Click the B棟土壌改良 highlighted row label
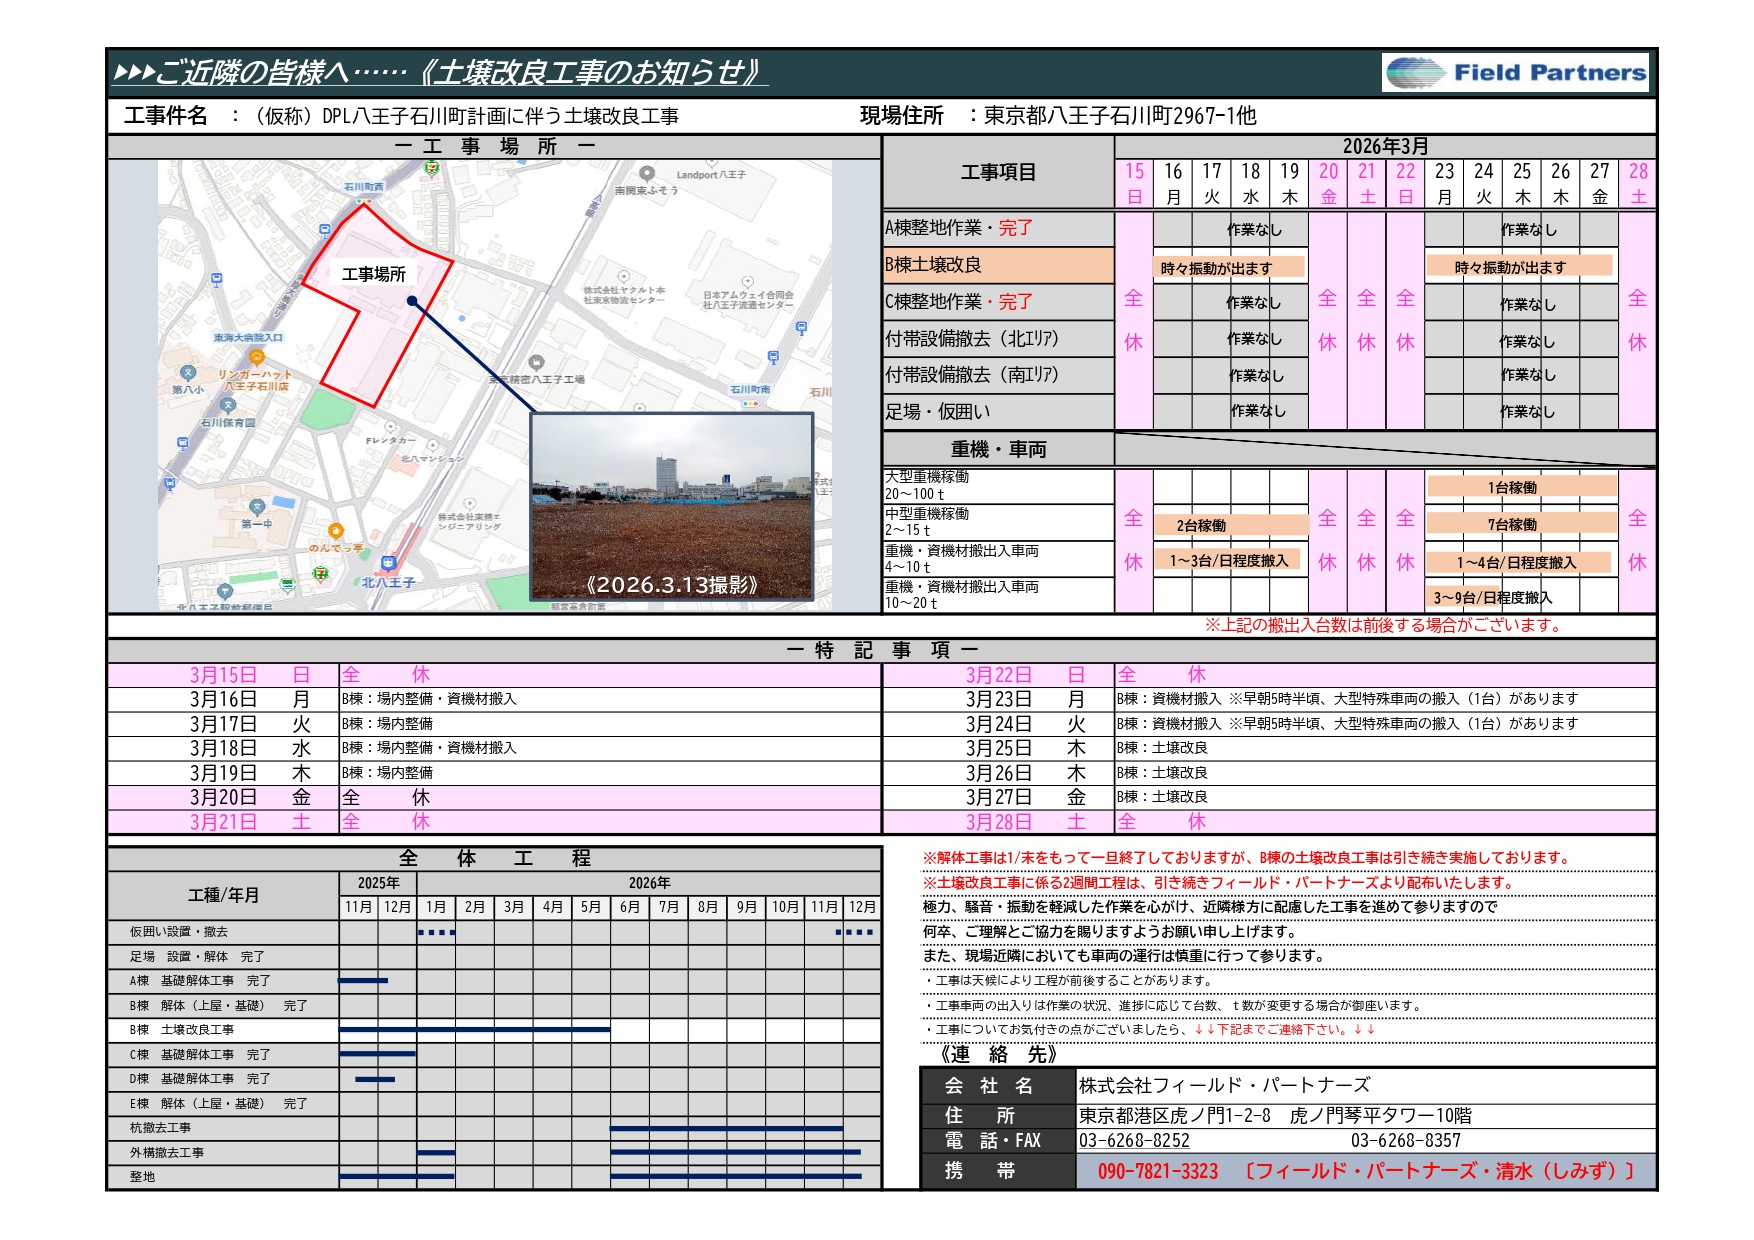The width and height of the screenshot is (1754, 1240). (x=996, y=265)
